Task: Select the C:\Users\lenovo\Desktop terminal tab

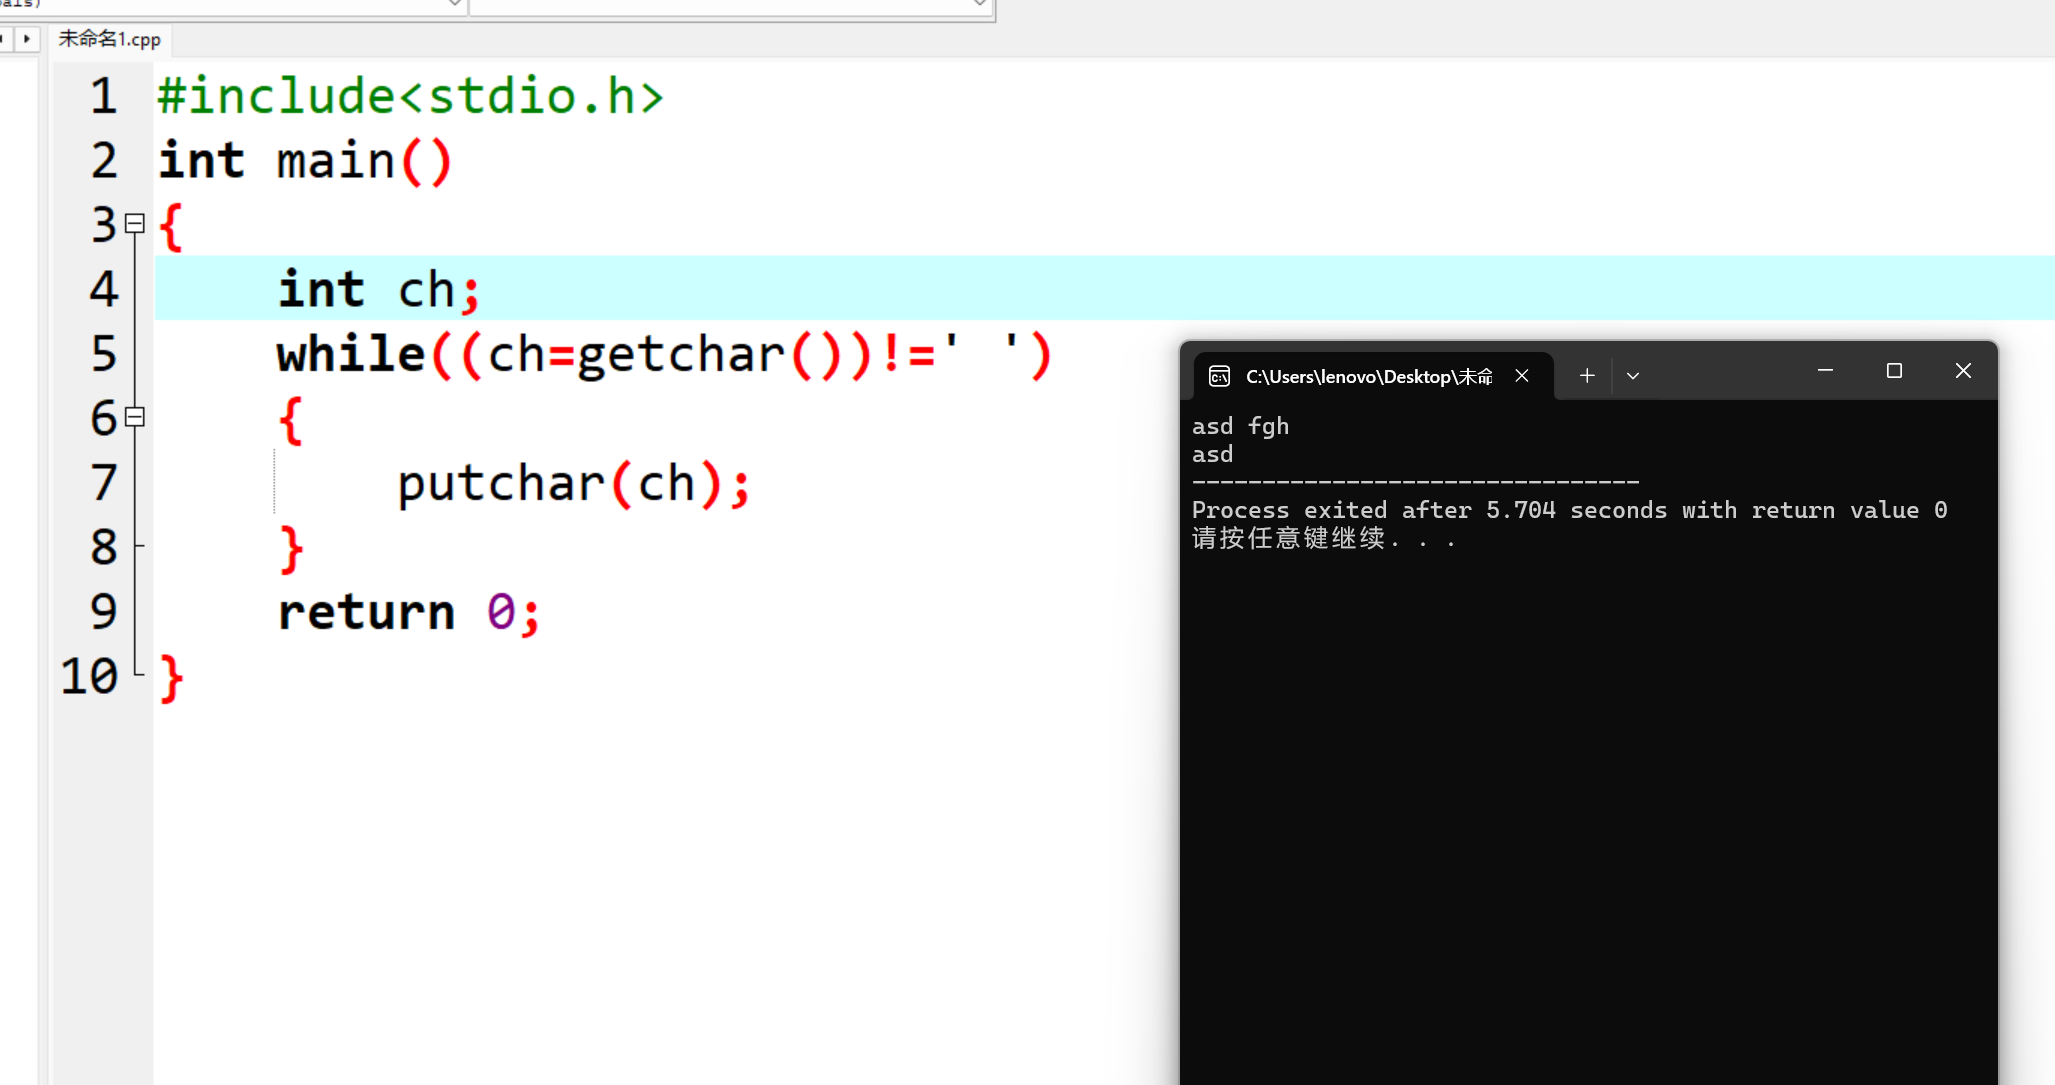Action: click(1368, 376)
